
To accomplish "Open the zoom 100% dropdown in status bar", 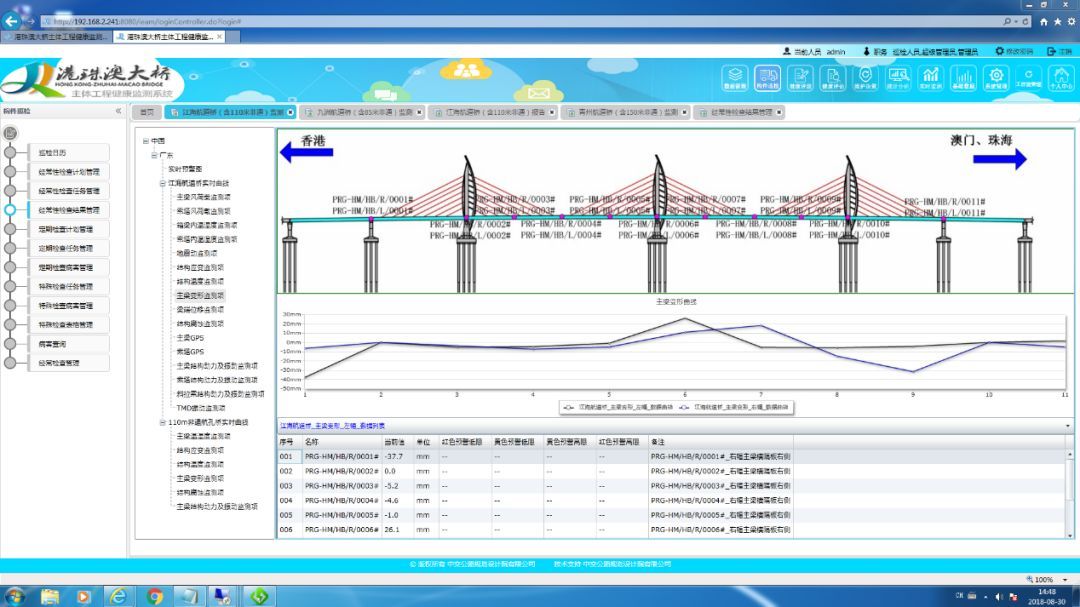I will pos(1066,579).
